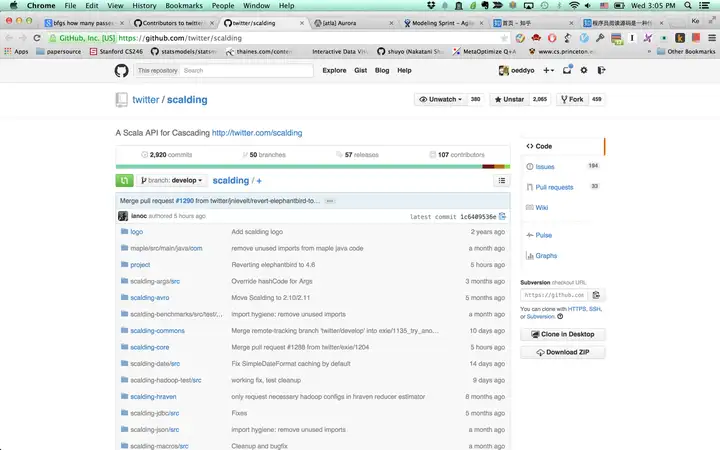The image size is (720, 450).
Task: Open pull request #1290 link
Action: 185,201
